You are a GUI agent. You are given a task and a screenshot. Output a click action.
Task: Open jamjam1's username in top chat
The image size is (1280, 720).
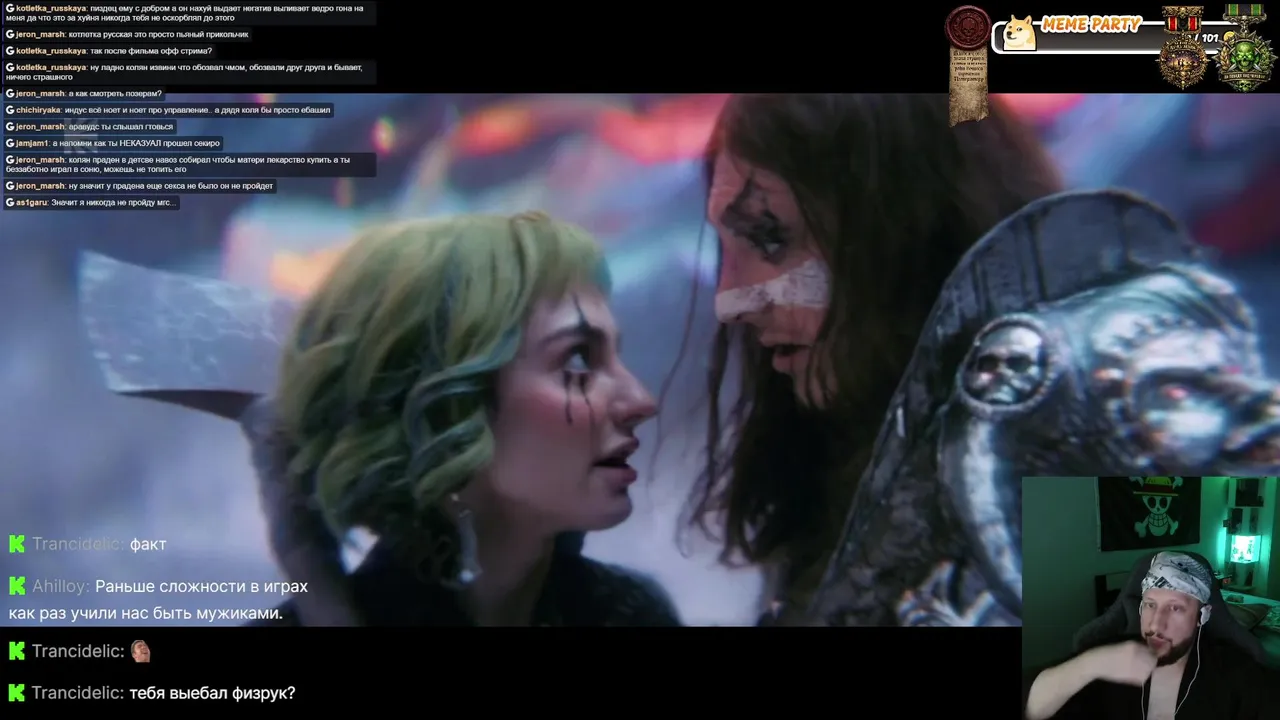click(x=32, y=143)
